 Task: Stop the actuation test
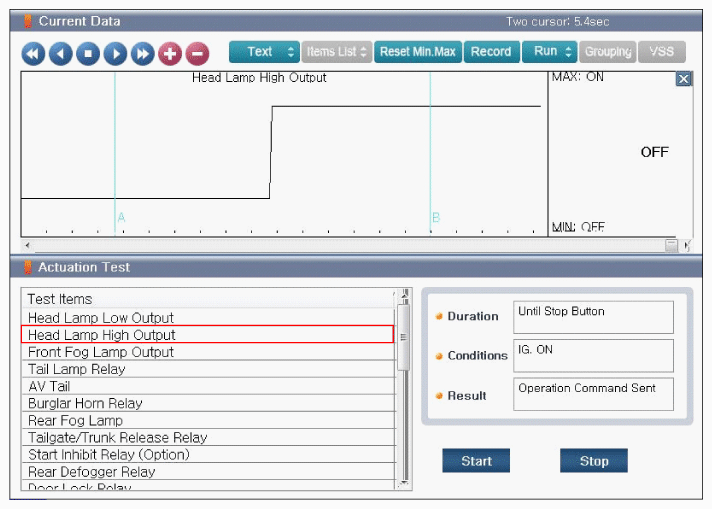pos(593,461)
